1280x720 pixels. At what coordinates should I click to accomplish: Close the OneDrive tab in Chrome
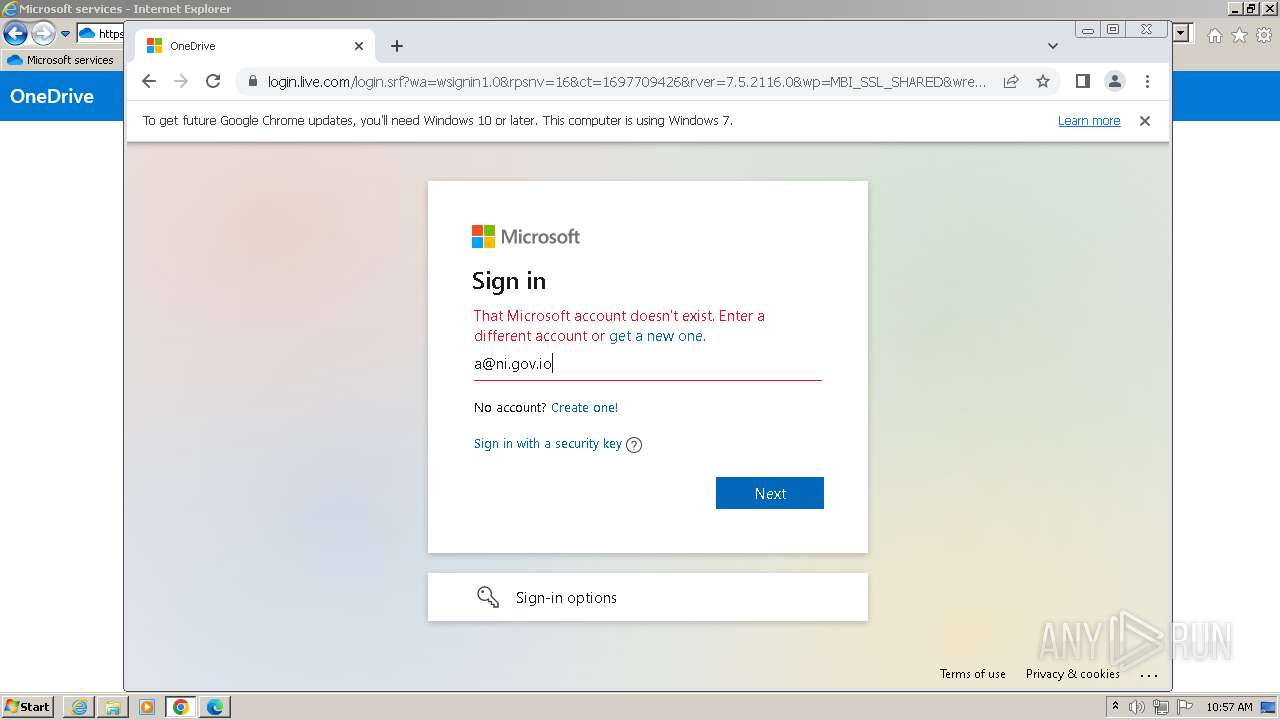[x=359, y=46]
